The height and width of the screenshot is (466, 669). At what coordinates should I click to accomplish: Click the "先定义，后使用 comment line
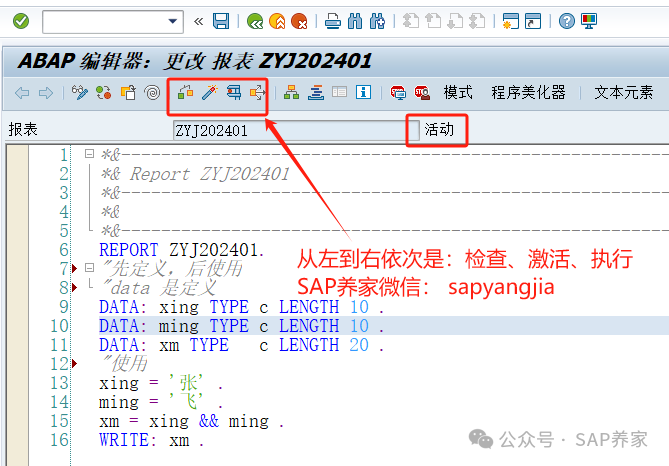172,269
